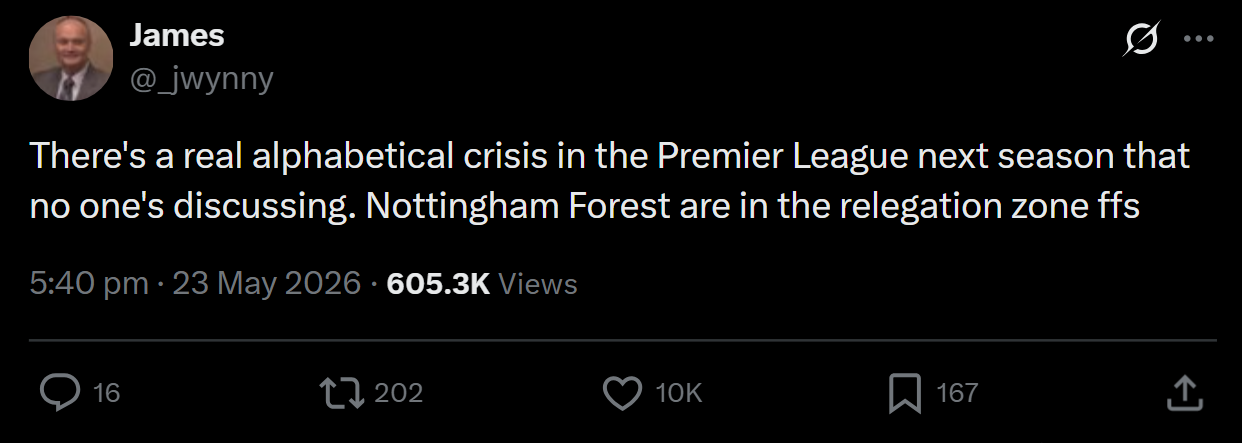Click the reply speech bubble icon
Screen dimensions: 1242x443
point(60,393)
